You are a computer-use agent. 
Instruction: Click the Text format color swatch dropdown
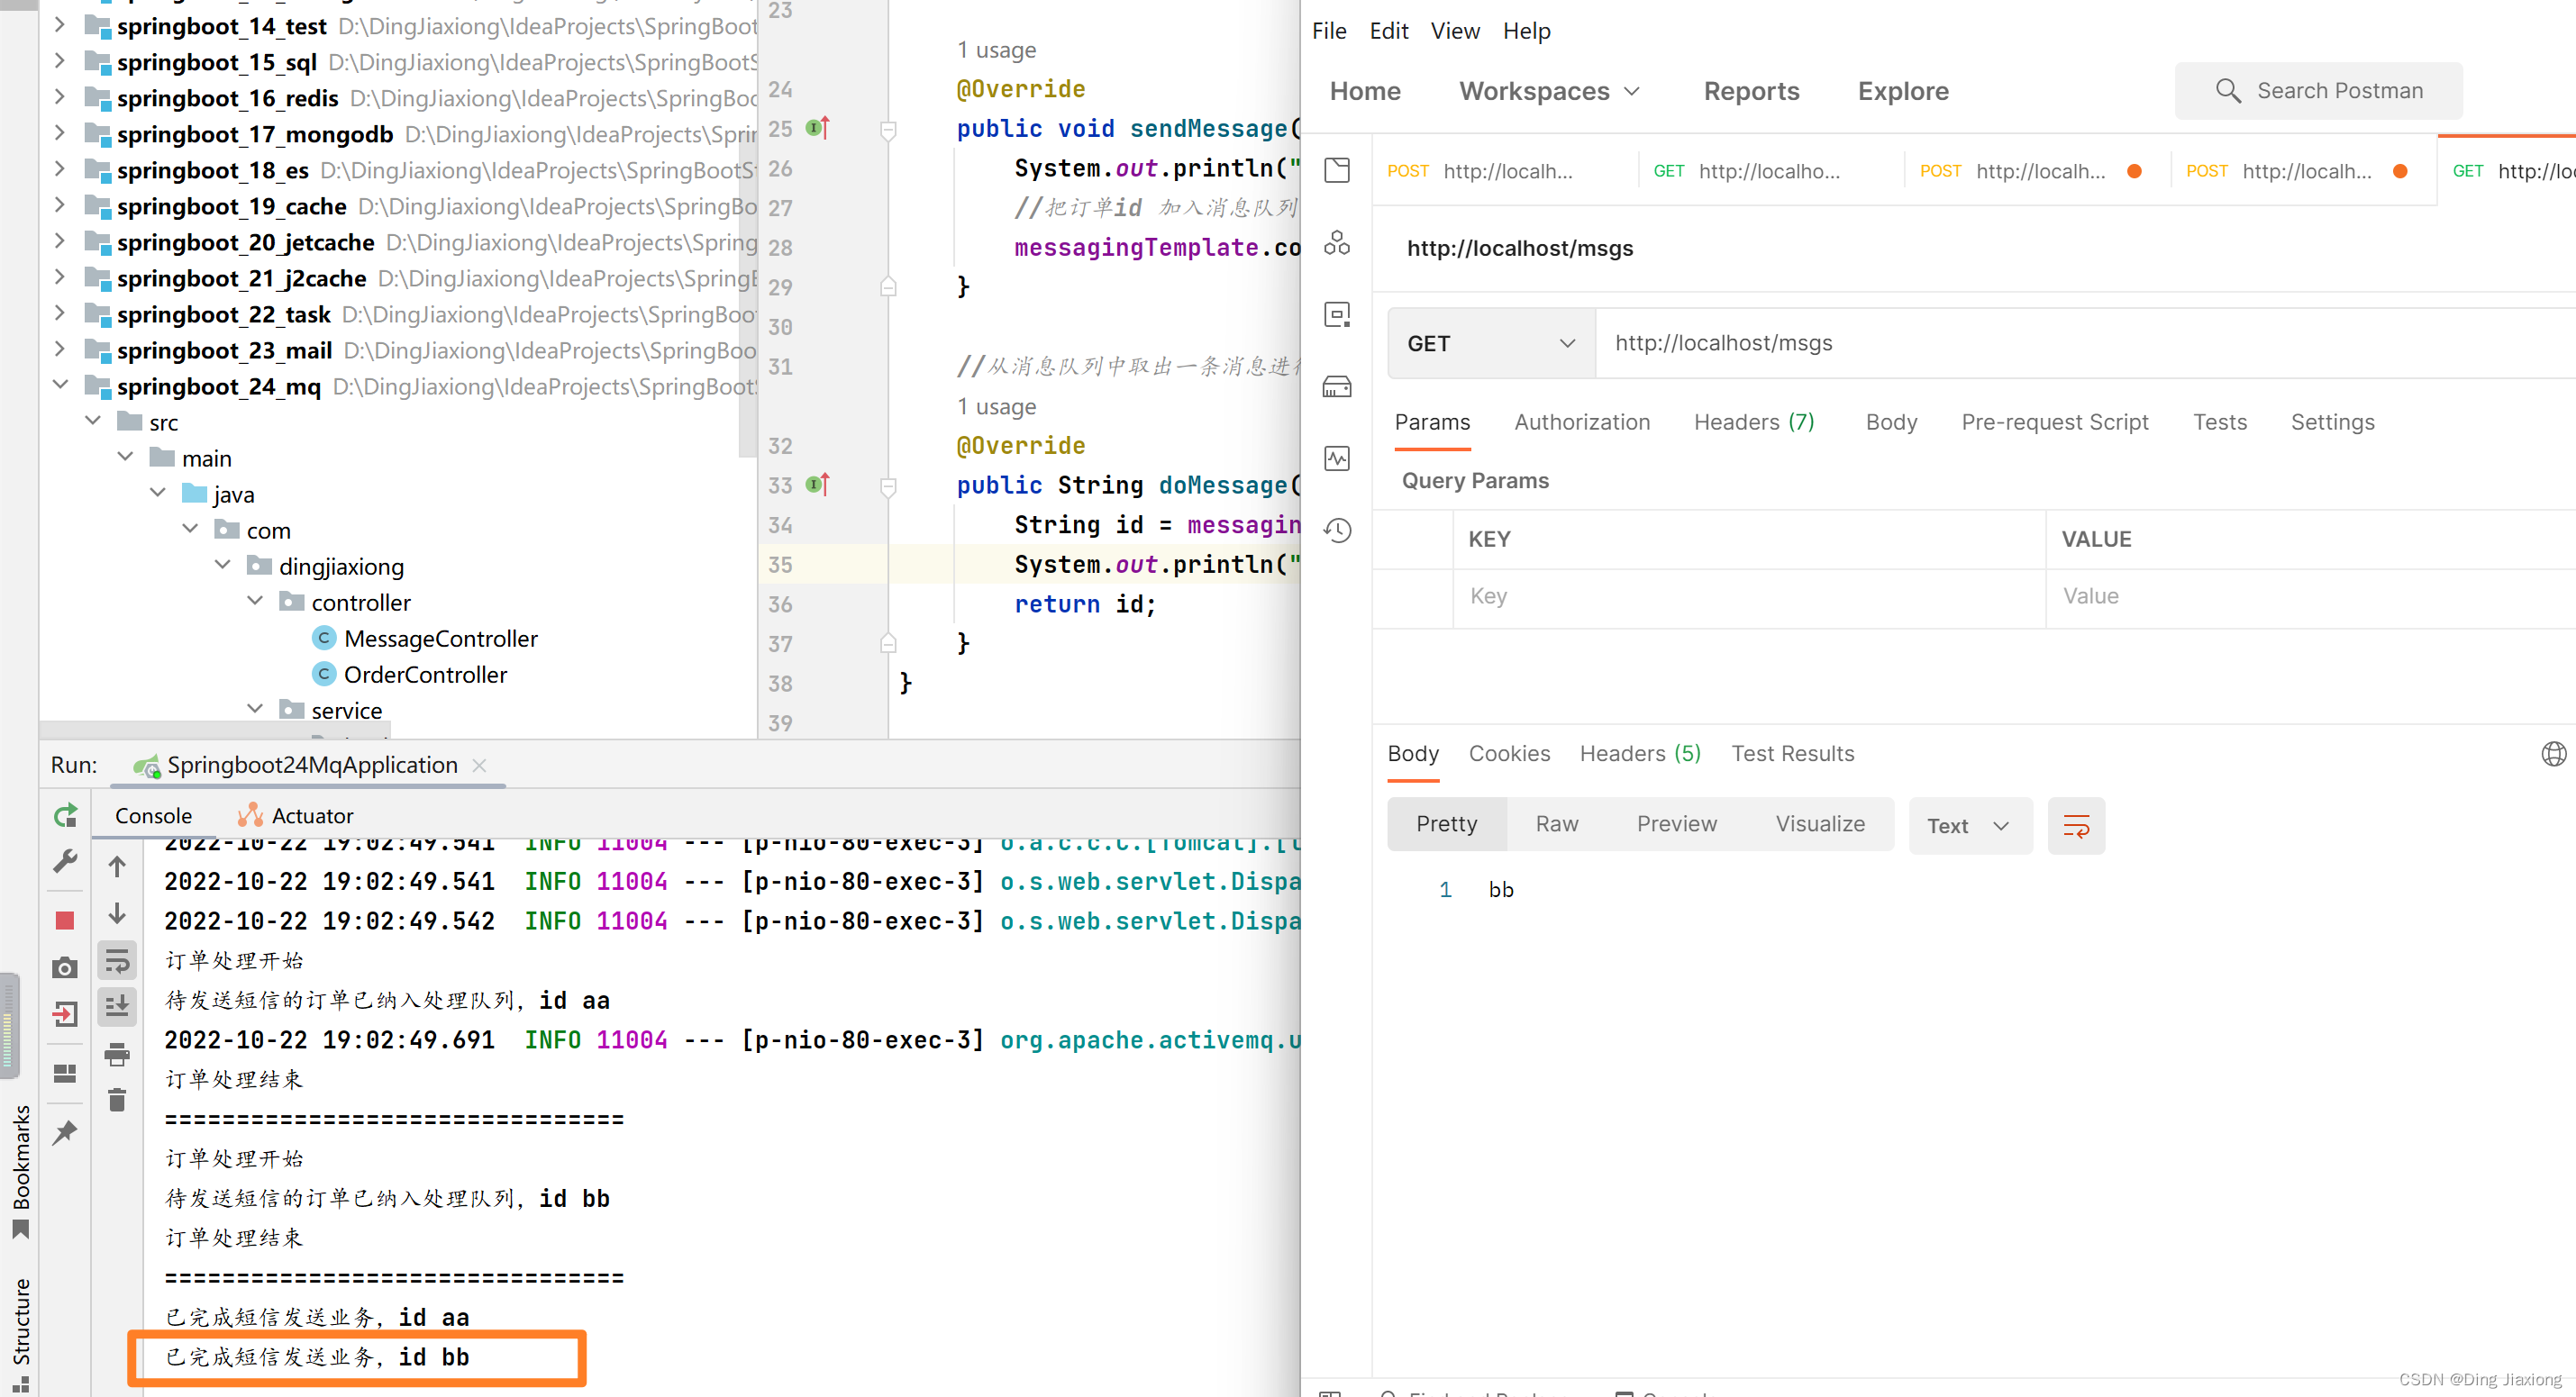(1969, 826)
